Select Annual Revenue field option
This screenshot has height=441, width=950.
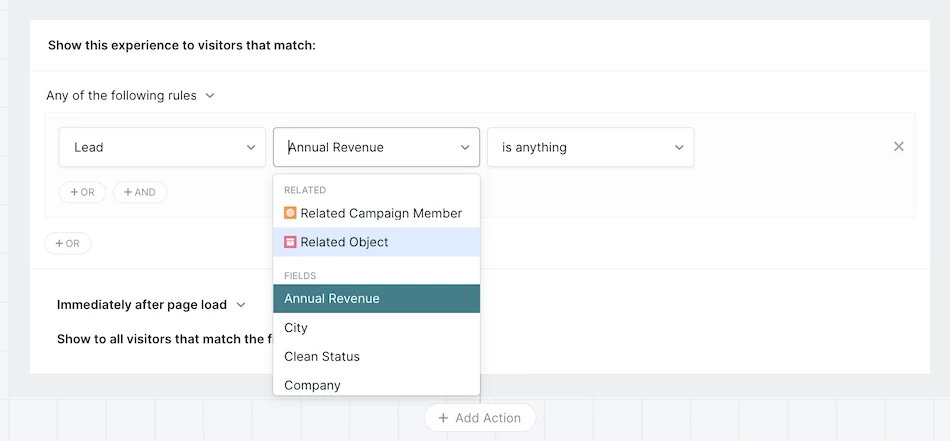pos(376,299)
